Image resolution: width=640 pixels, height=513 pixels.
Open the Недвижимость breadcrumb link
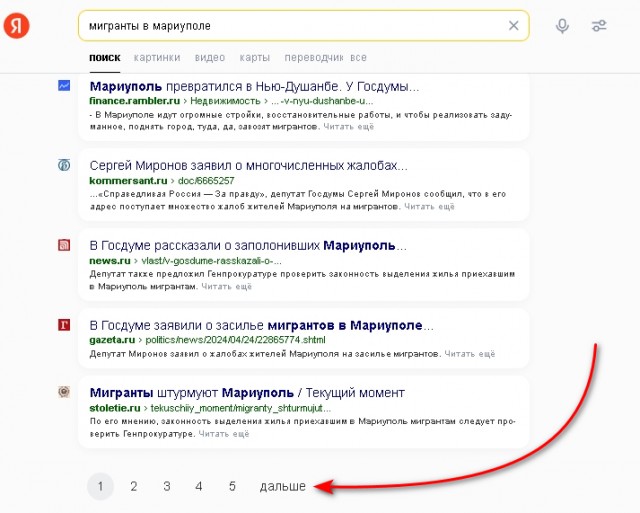[x=225, y=101]
